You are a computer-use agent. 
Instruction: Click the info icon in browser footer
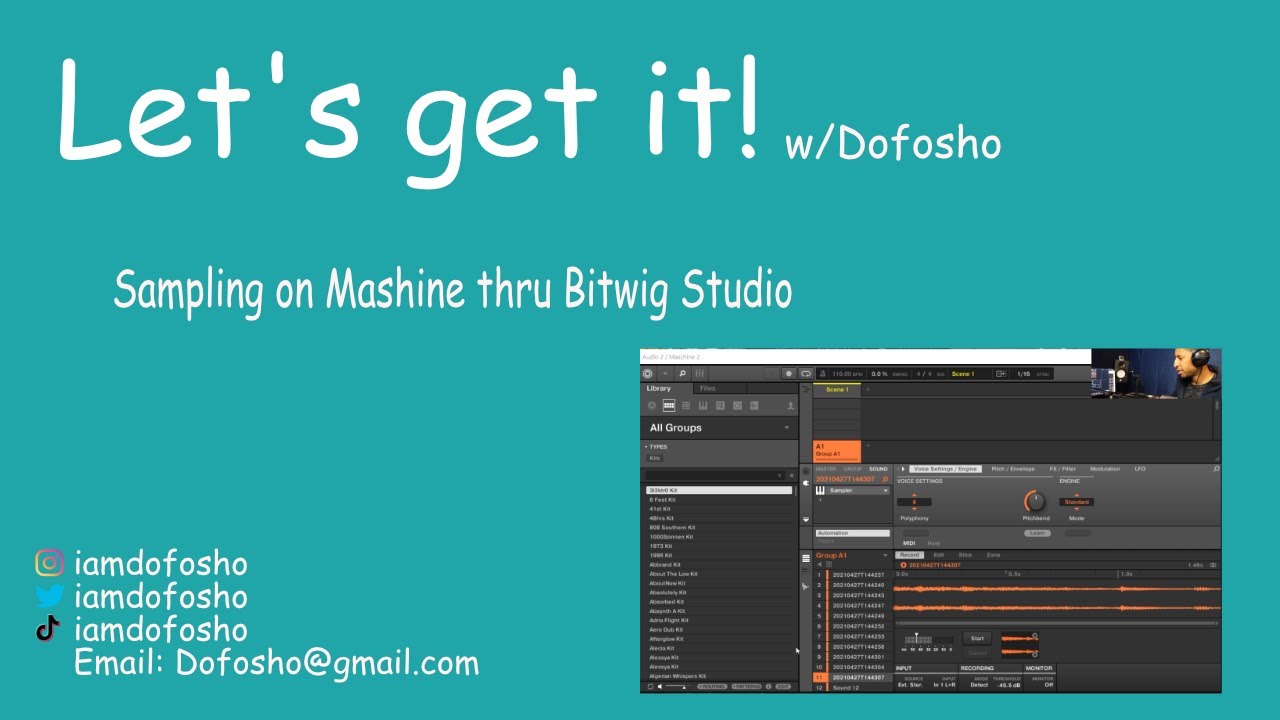(768, 687)
